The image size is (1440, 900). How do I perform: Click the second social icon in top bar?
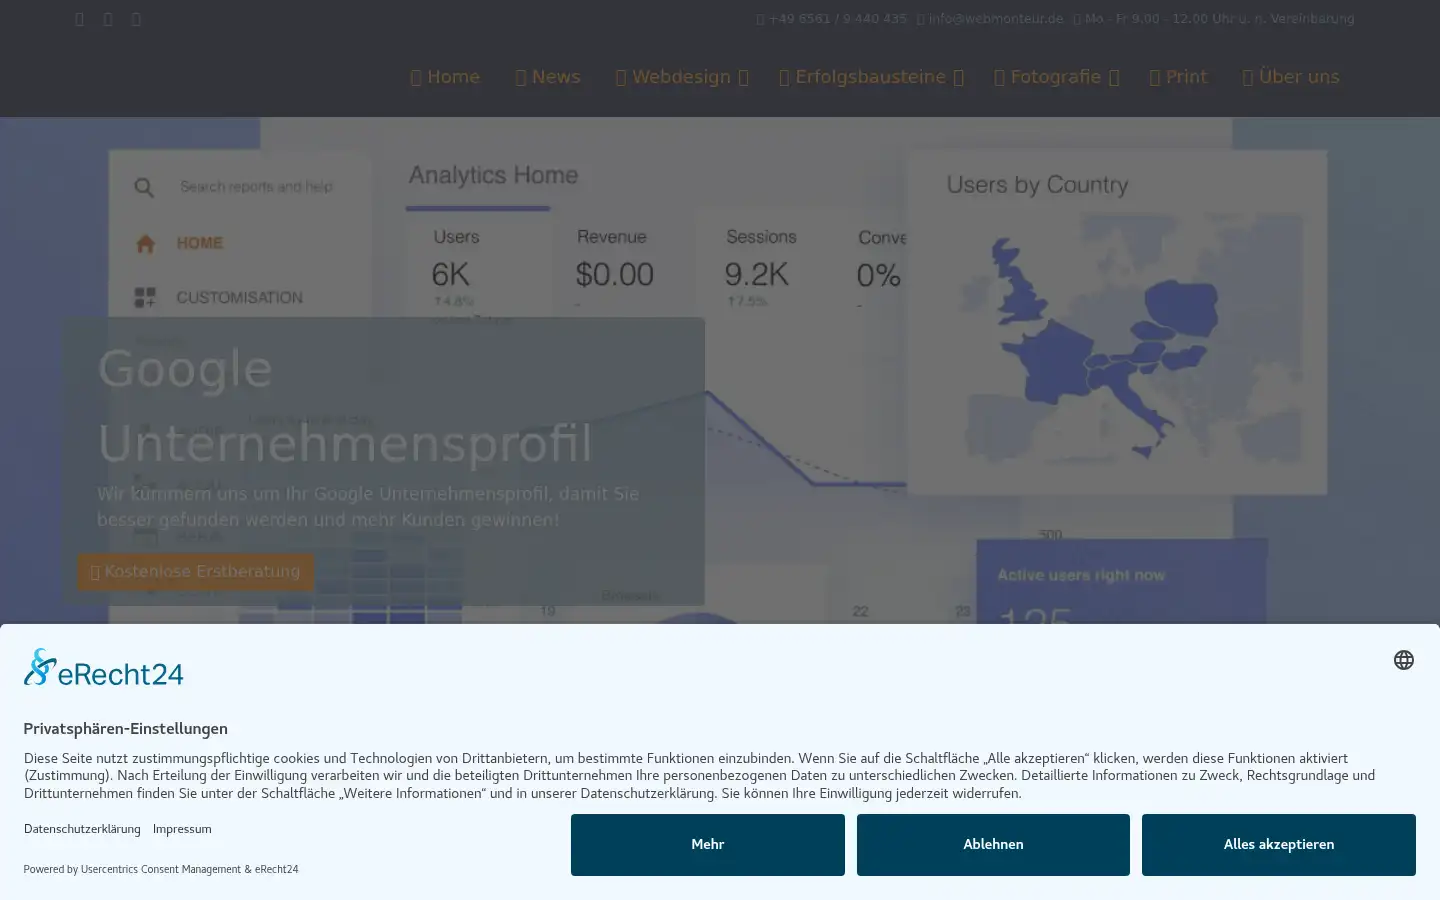108,19
